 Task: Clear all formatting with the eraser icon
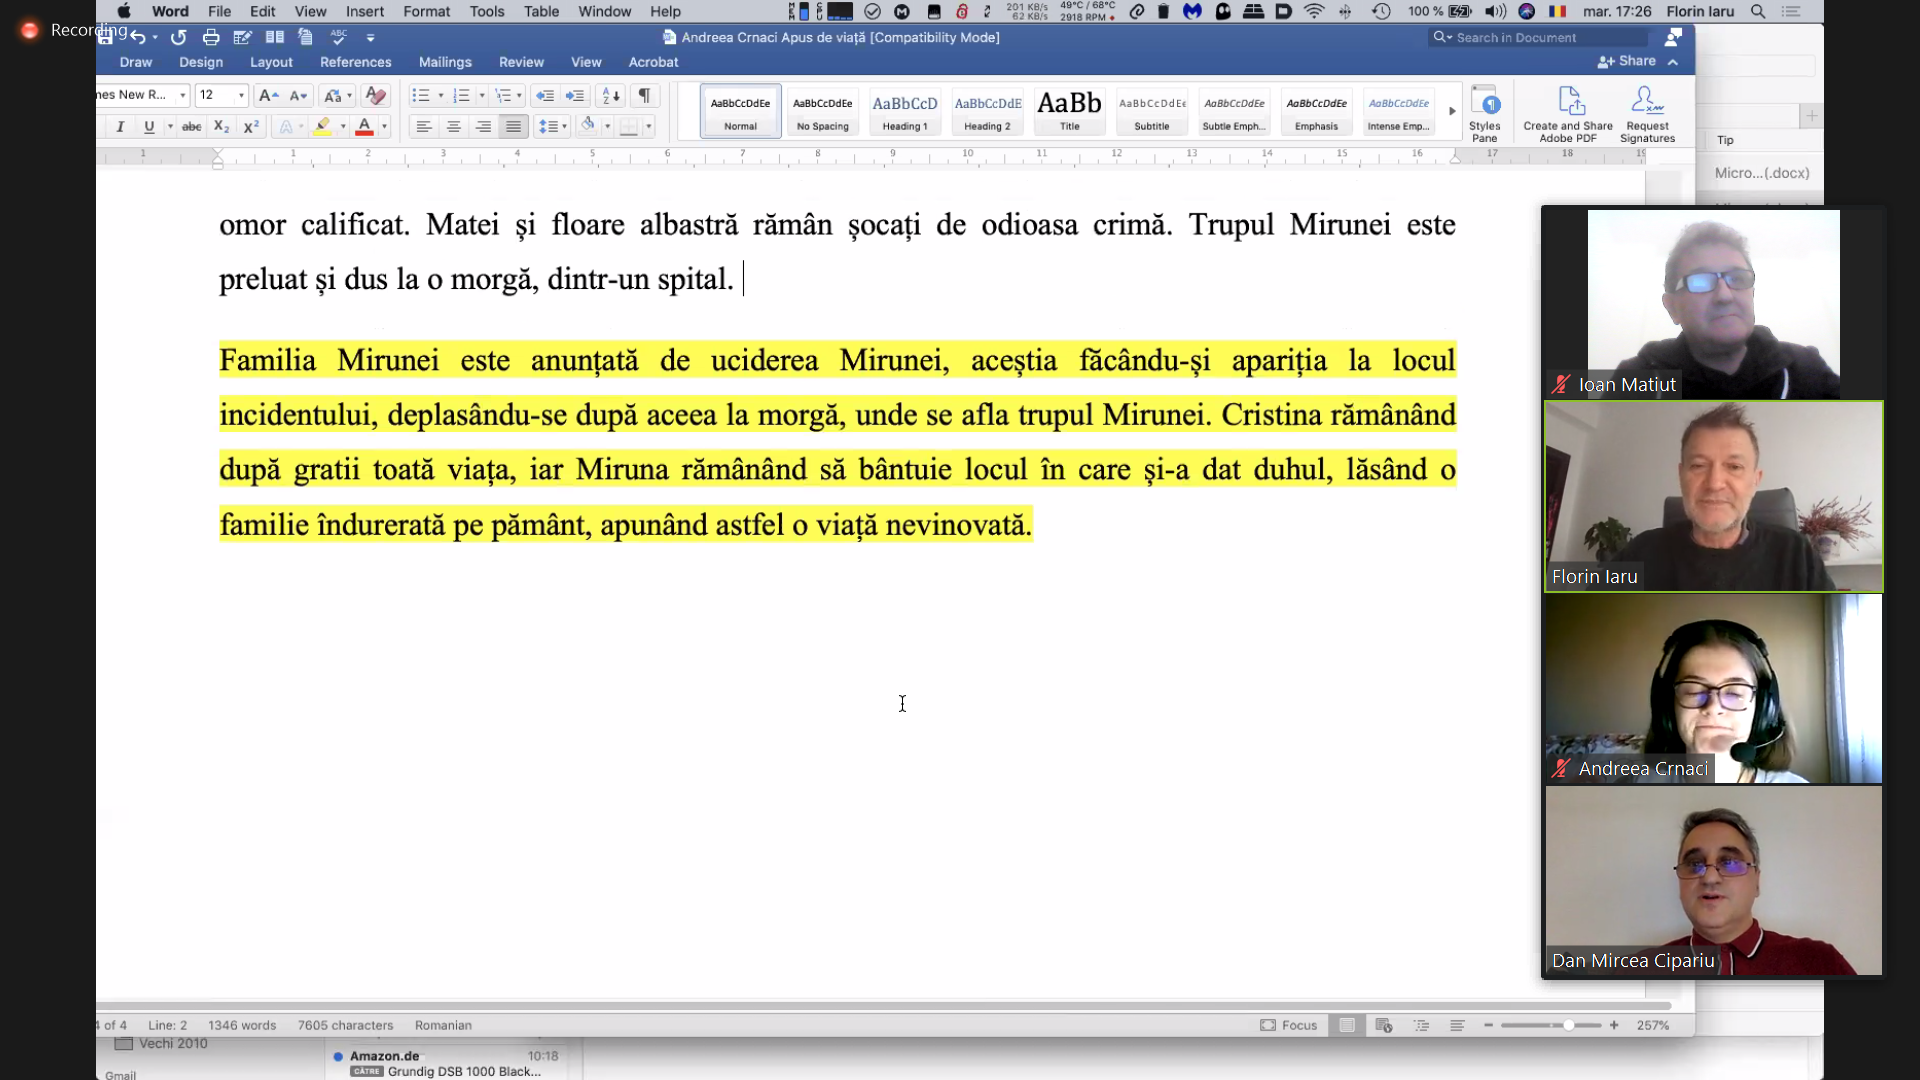(375, 96)
